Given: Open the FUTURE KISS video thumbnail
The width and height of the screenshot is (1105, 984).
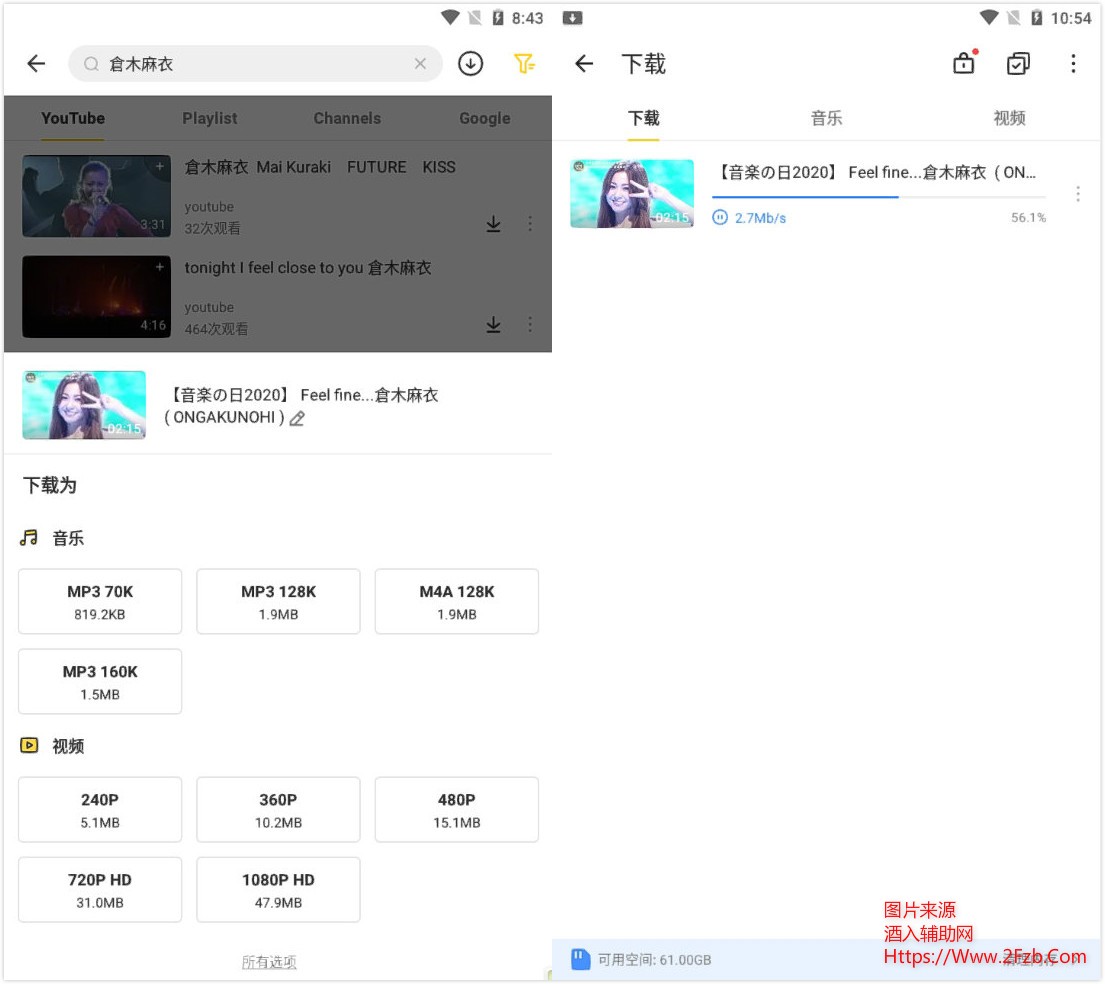Looking at the screenshot, I should click(x=97, y=196).
